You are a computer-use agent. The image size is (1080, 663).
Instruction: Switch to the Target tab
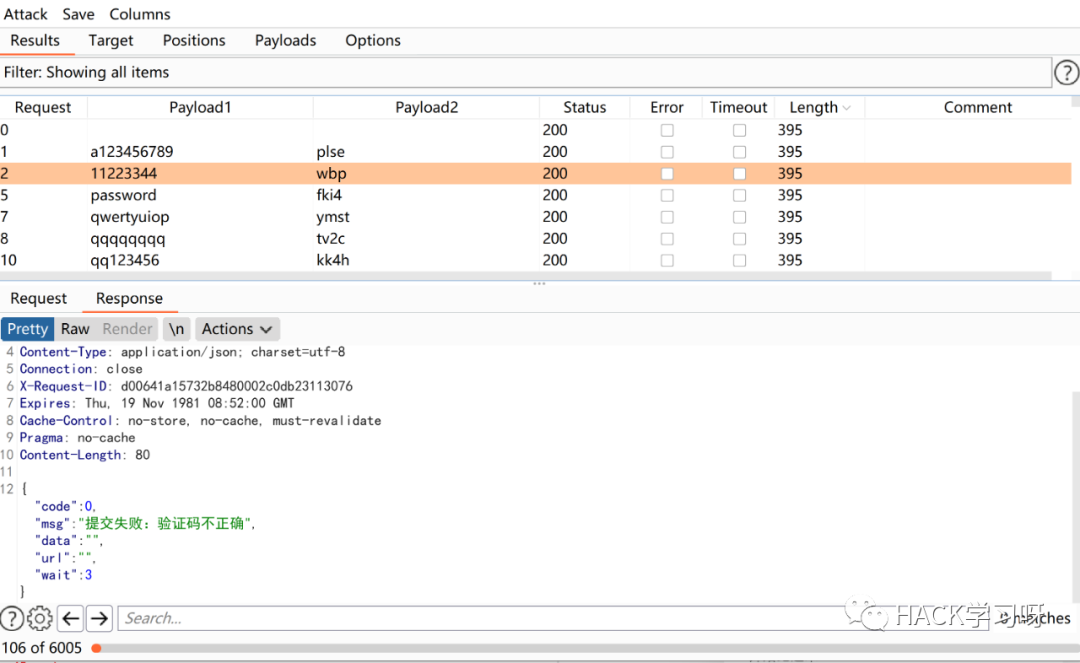point(111,41)
